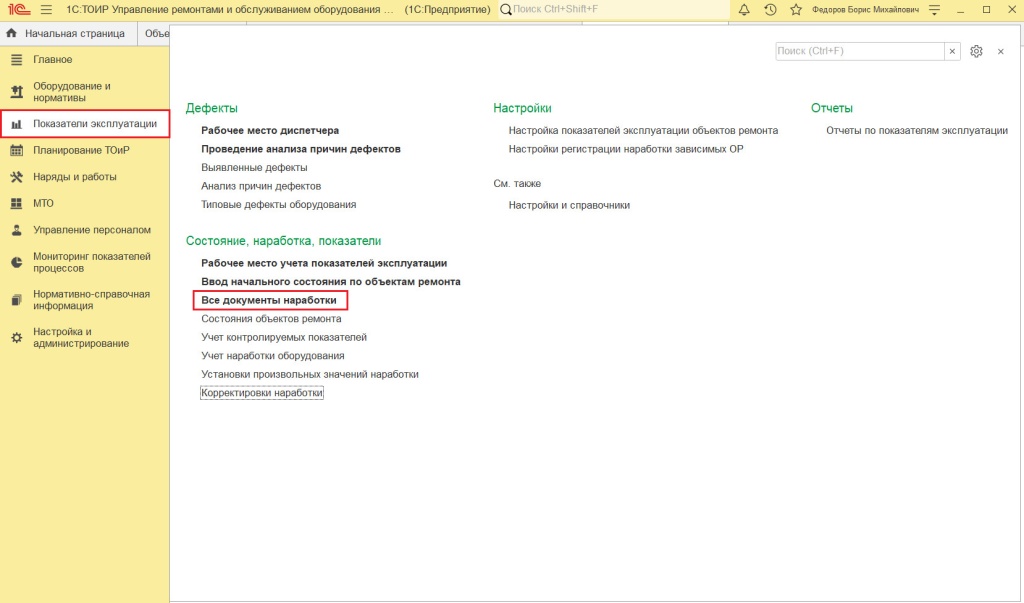The image size is (1024, 603).
Task: Show history clock icon
Action: coord(770,10)
